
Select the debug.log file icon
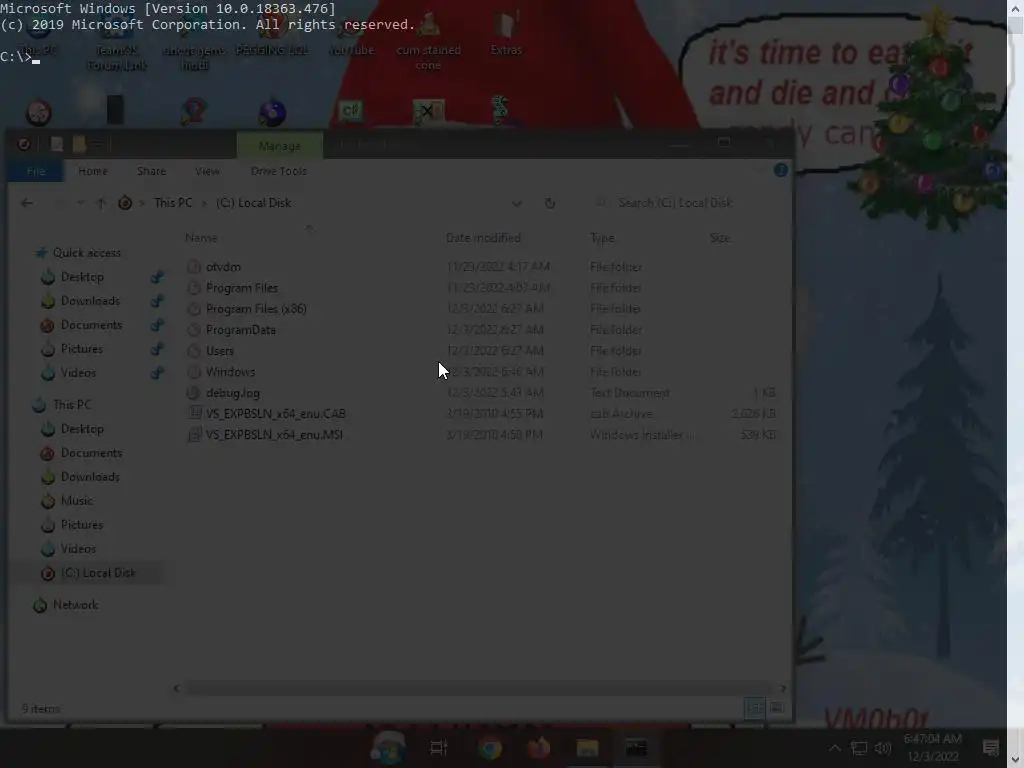193,392
